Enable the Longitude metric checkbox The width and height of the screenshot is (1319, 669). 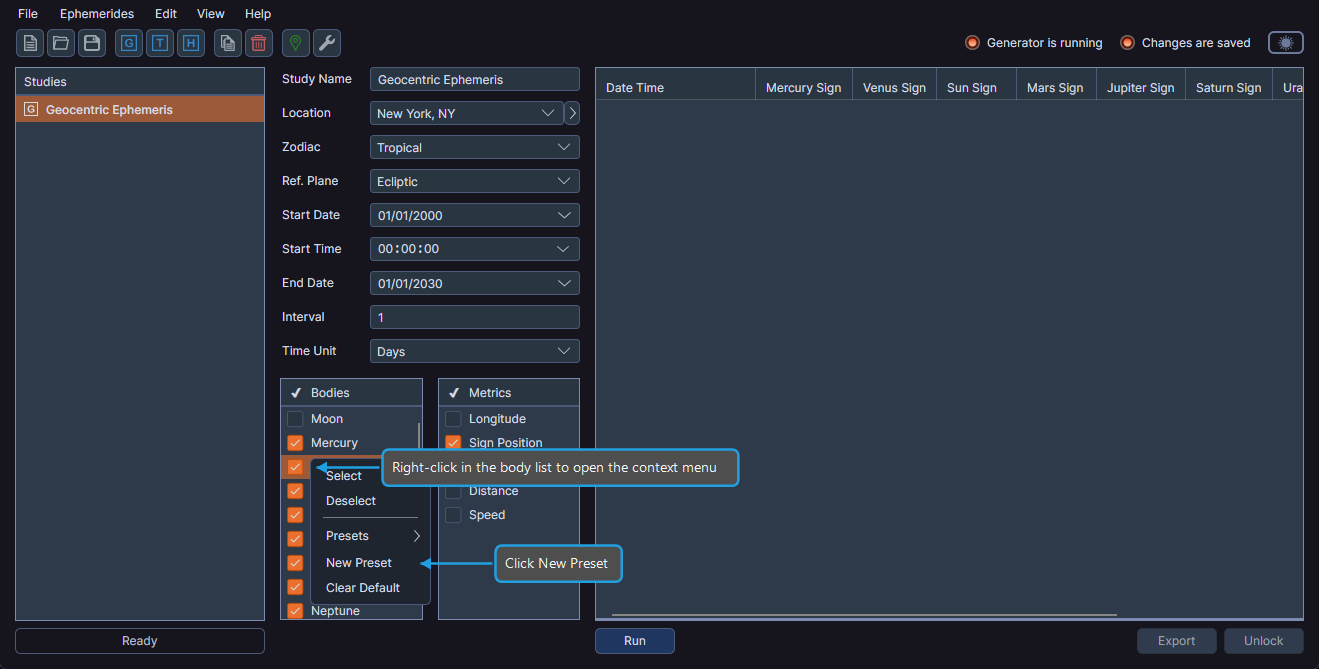pyautogui.click(x=453, y=419)
